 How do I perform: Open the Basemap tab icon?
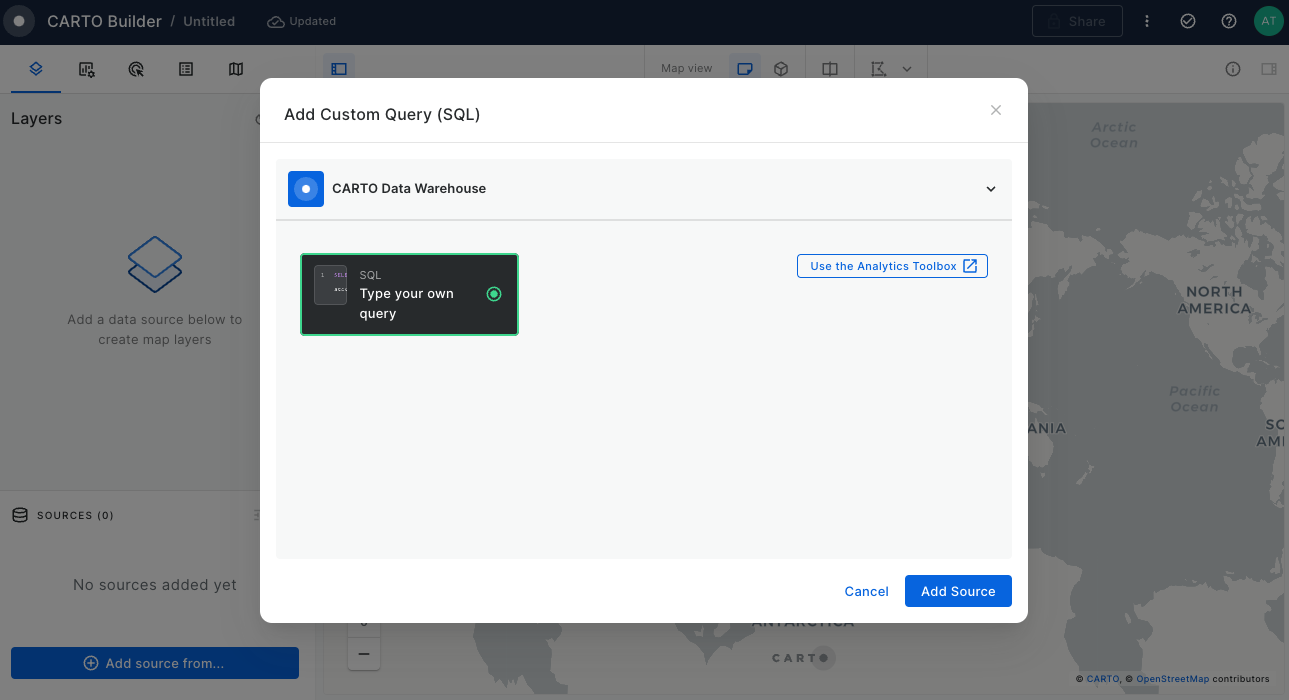tap(236, 69)
